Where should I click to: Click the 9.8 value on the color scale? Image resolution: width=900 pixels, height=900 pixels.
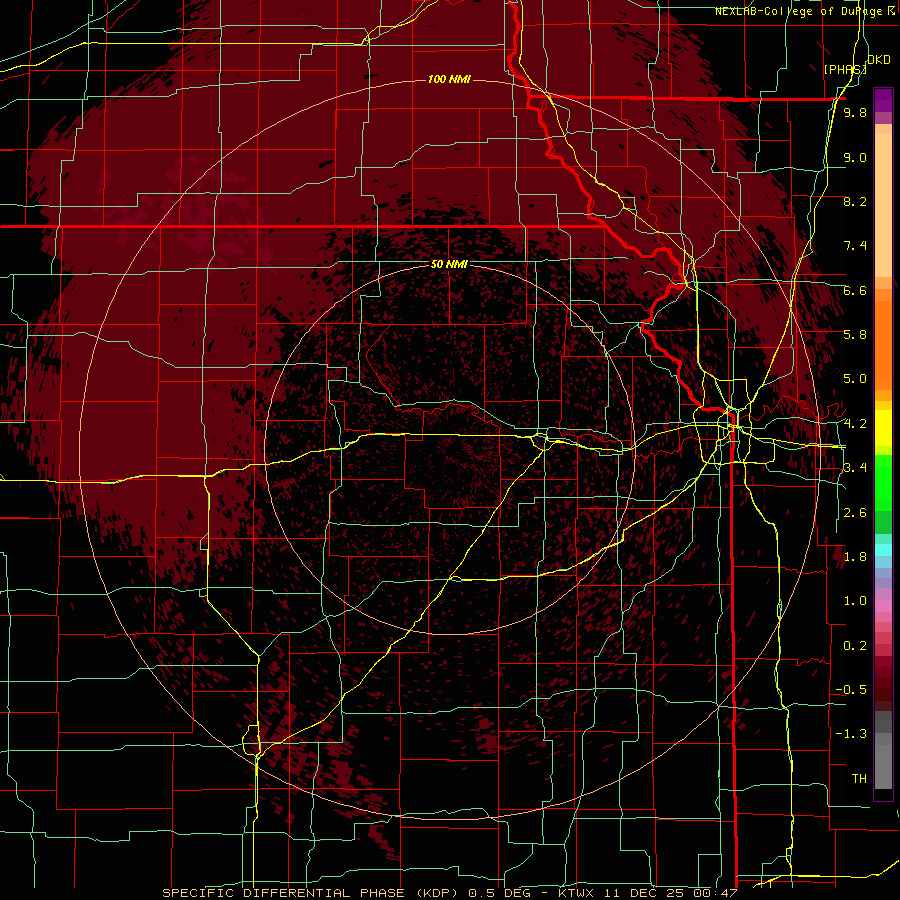855,112
